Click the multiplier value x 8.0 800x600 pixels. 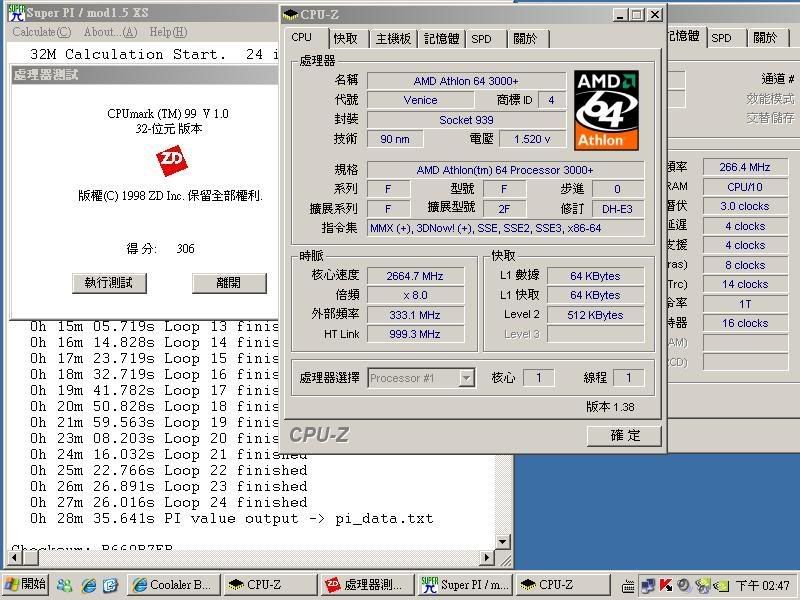pos(415,295)
